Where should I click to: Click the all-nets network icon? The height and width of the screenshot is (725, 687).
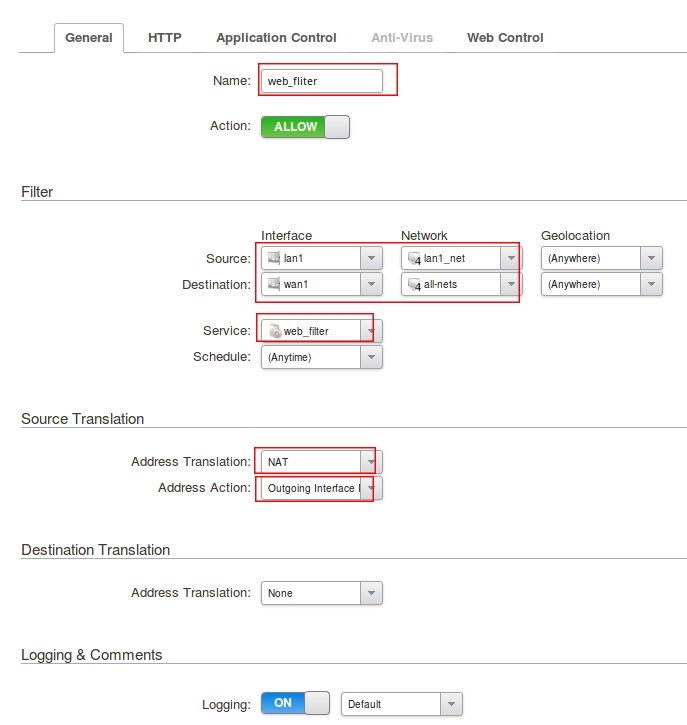coord(415,285)
